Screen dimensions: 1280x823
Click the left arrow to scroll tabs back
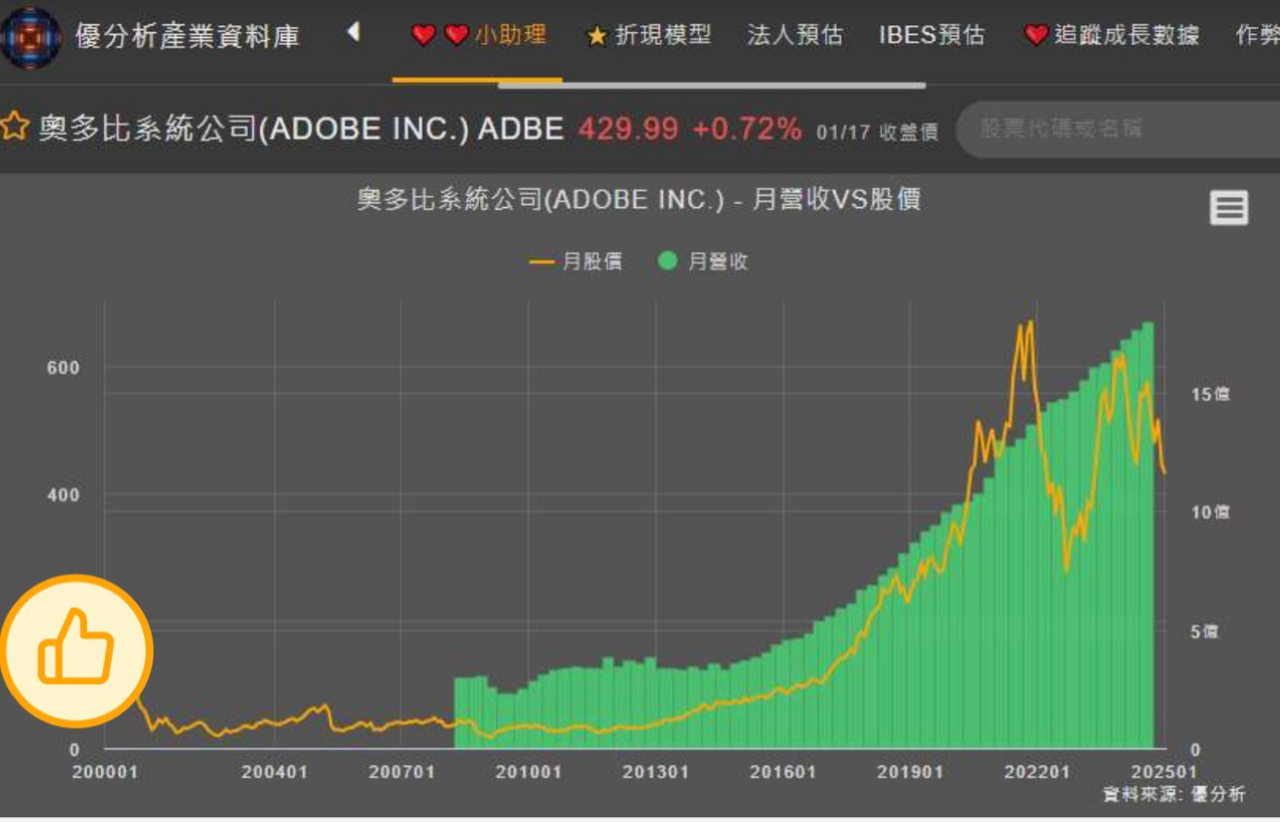(x=352, y=33)
